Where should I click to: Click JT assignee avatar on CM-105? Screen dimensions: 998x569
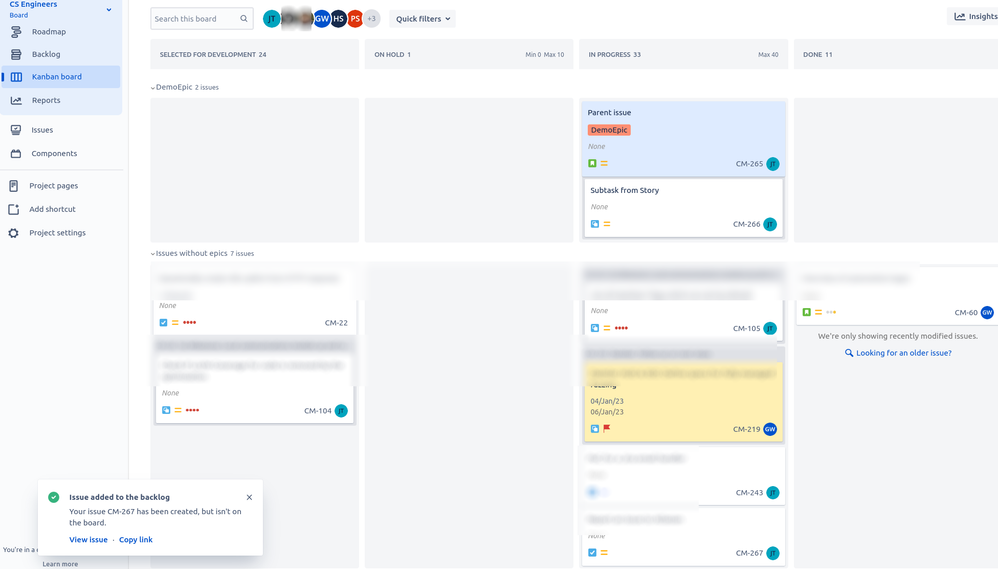pos(770,328)
